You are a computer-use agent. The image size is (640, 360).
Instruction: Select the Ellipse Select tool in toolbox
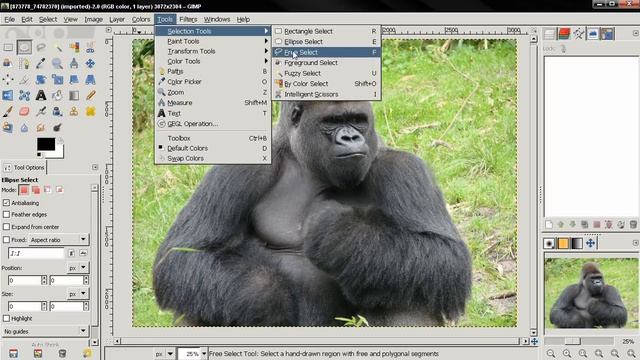tap(24, 47)
